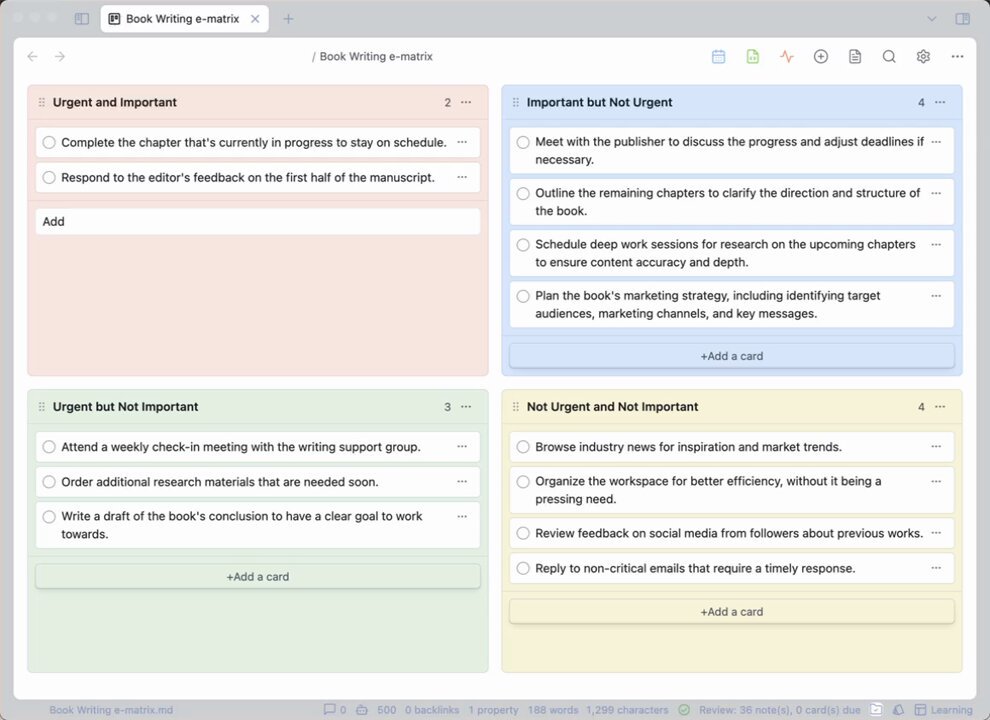
Task: Open options for 'Complete the chapter' card
Action: [462, 142]
